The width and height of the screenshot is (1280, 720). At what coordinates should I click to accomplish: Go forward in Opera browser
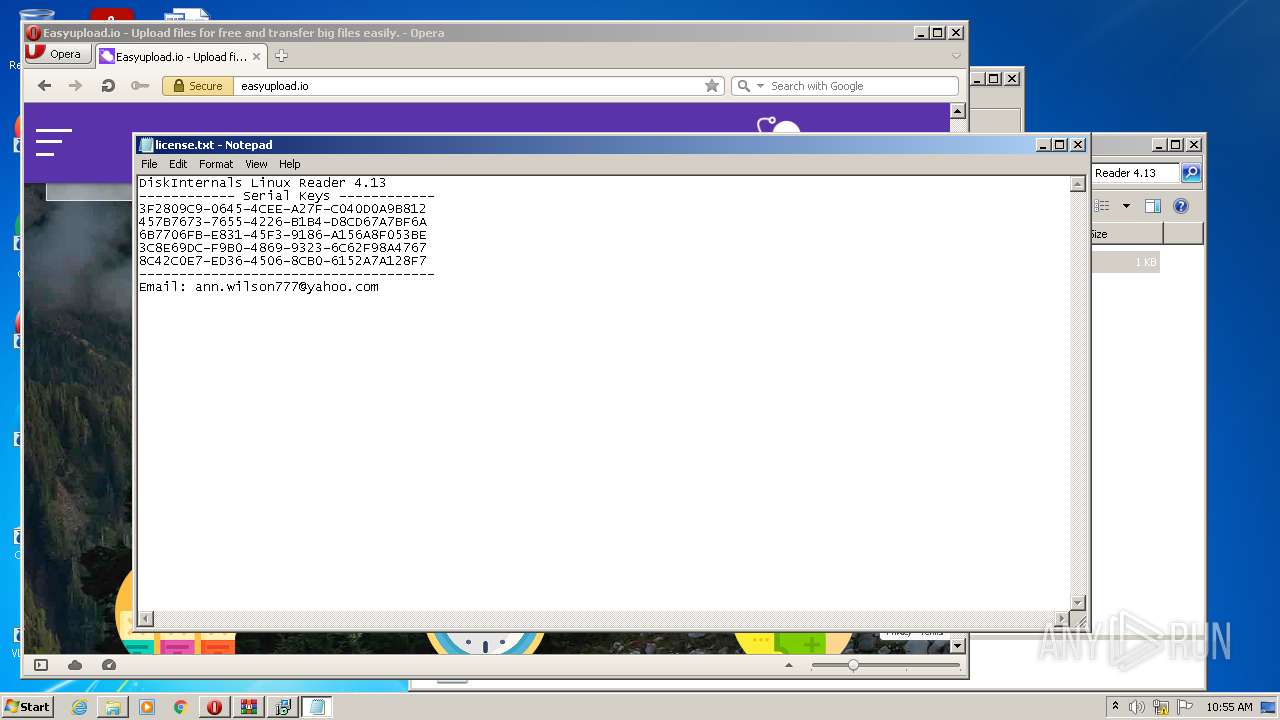(75, 86)
